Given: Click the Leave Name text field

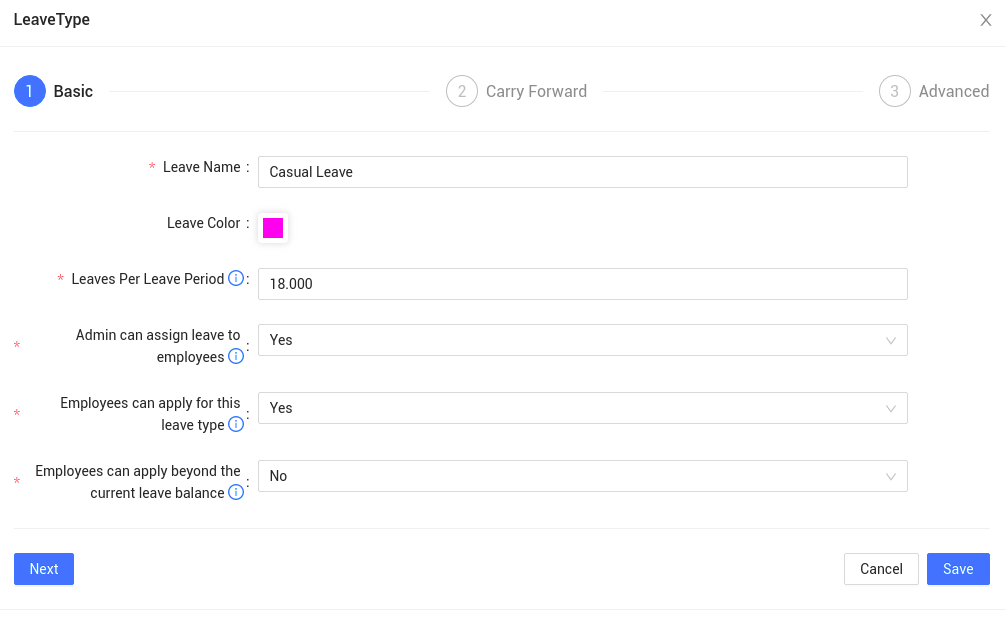Looking at the screenshot, I should click(582, 172).
